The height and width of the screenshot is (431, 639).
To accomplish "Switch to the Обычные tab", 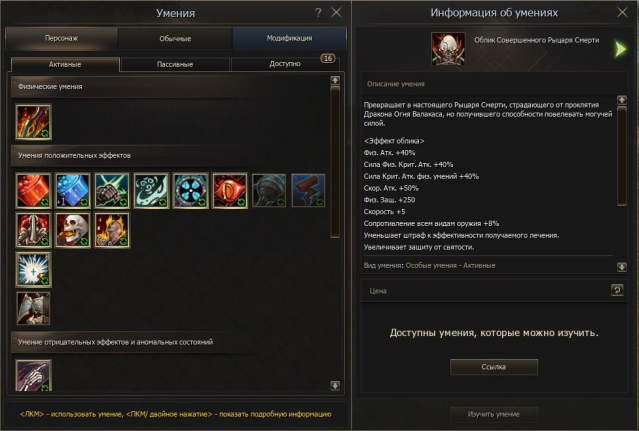I will (175, 39).
